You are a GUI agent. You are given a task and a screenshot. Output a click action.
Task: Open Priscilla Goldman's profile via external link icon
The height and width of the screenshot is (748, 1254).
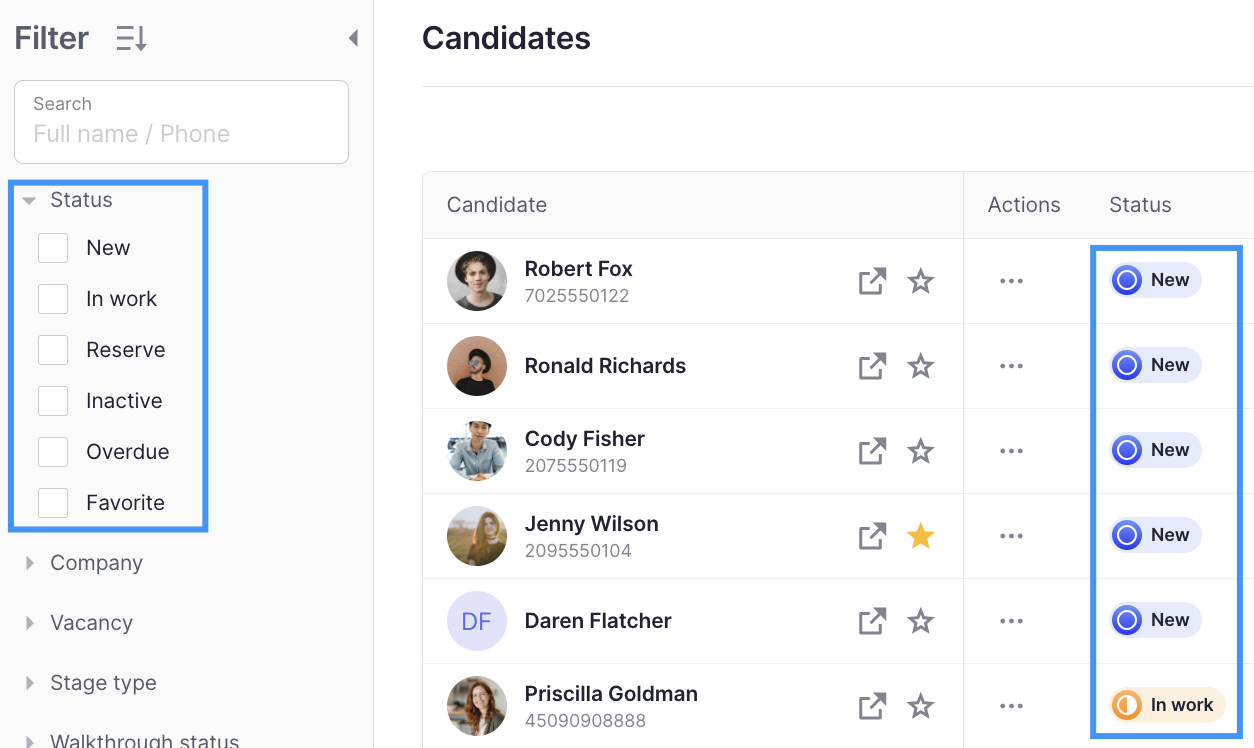click(x=871, y=706)
